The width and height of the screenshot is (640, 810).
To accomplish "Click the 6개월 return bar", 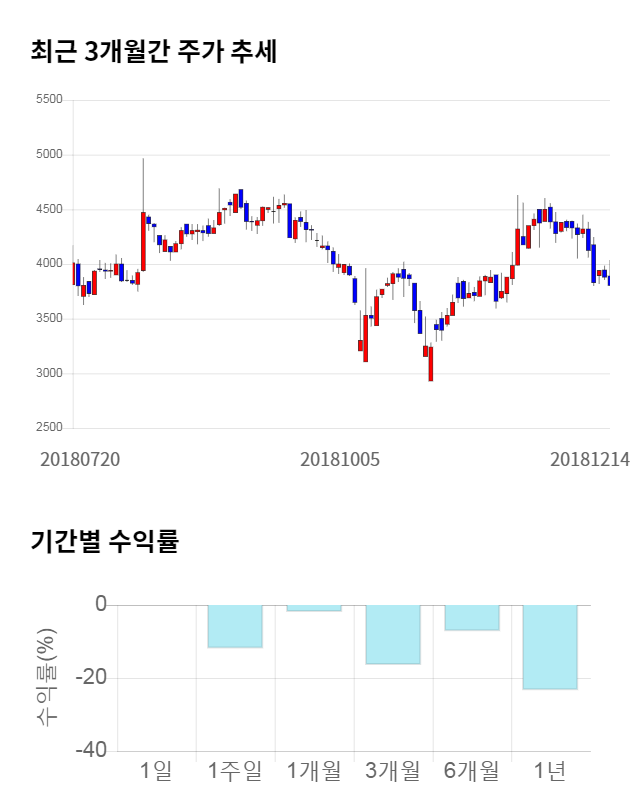I will coord(472,618).
